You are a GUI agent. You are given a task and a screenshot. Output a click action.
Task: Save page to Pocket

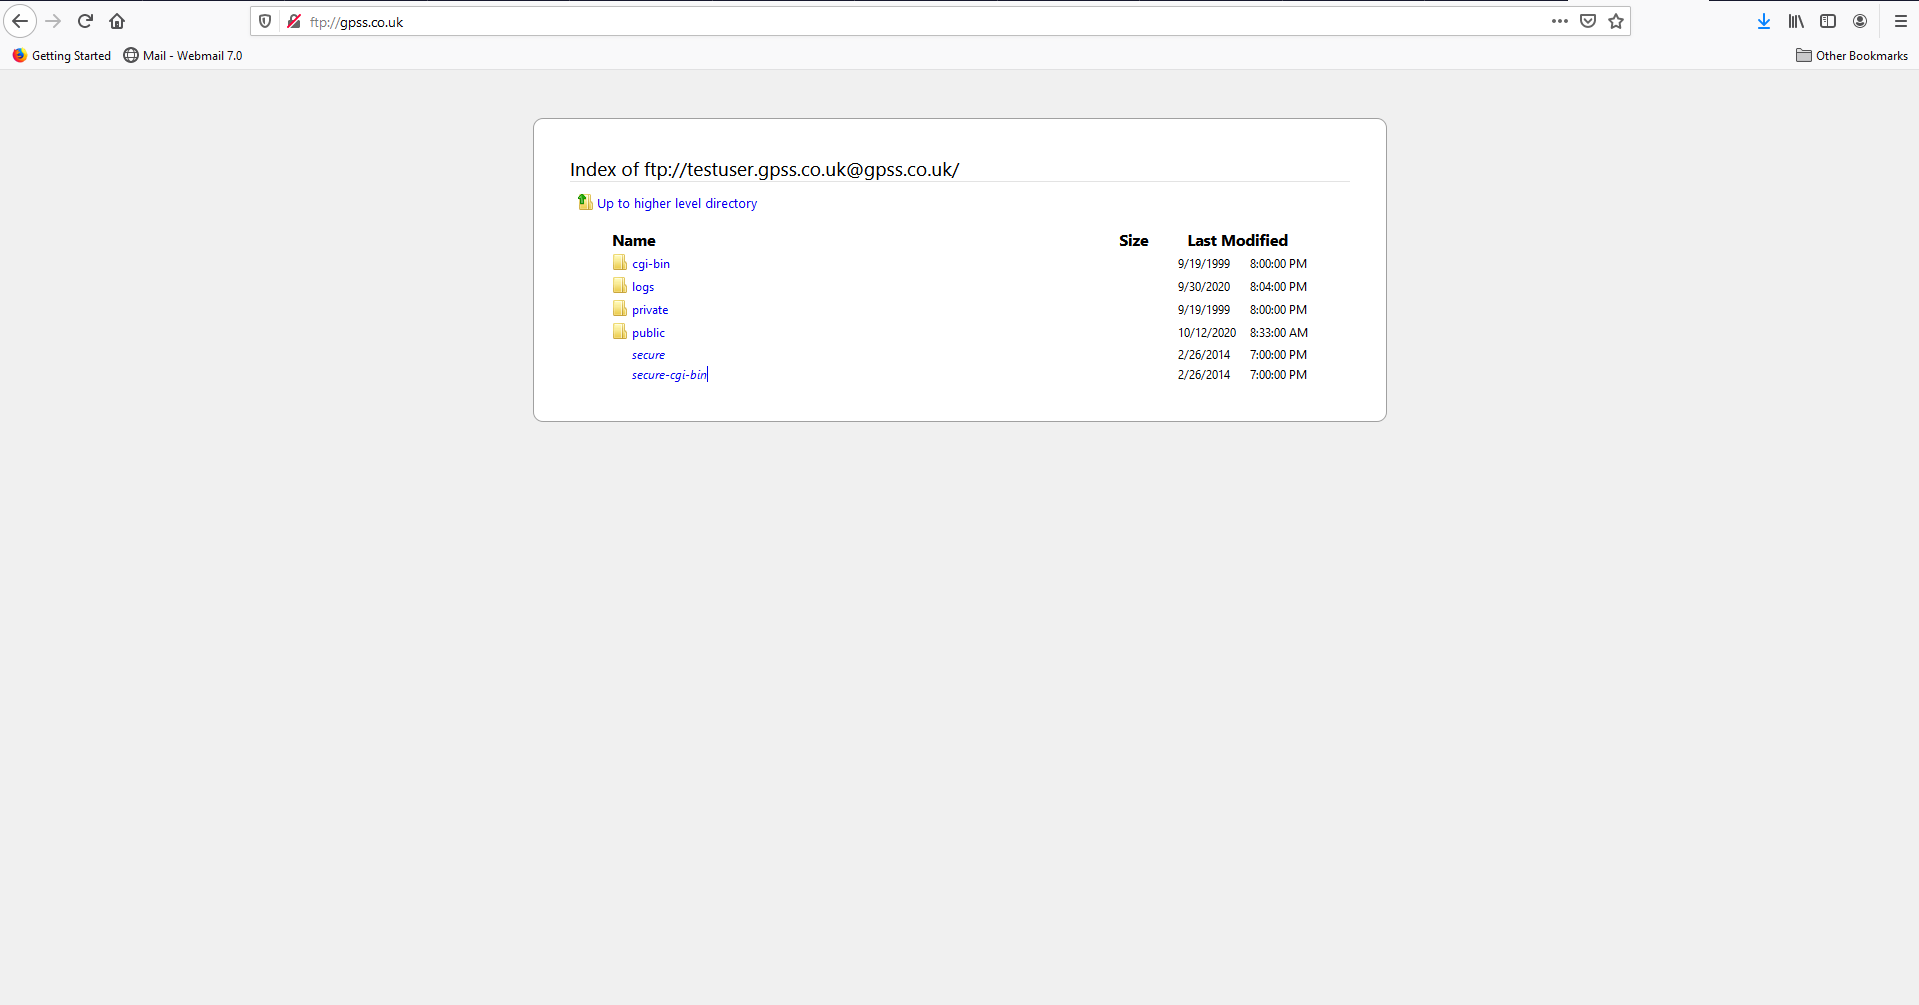click(x=1587, y=21)
